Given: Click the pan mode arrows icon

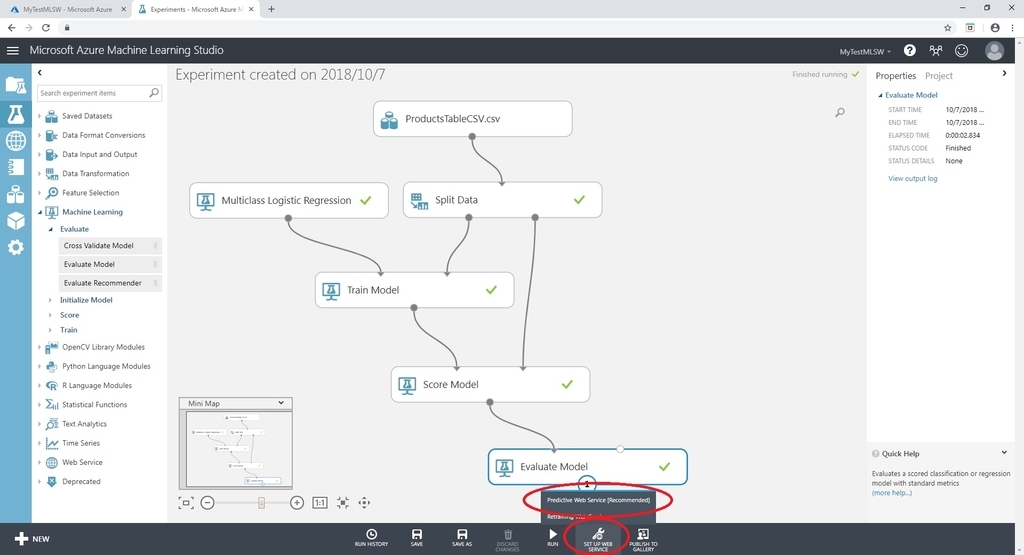Looking at the screenshot, I should tap(364, 503).
